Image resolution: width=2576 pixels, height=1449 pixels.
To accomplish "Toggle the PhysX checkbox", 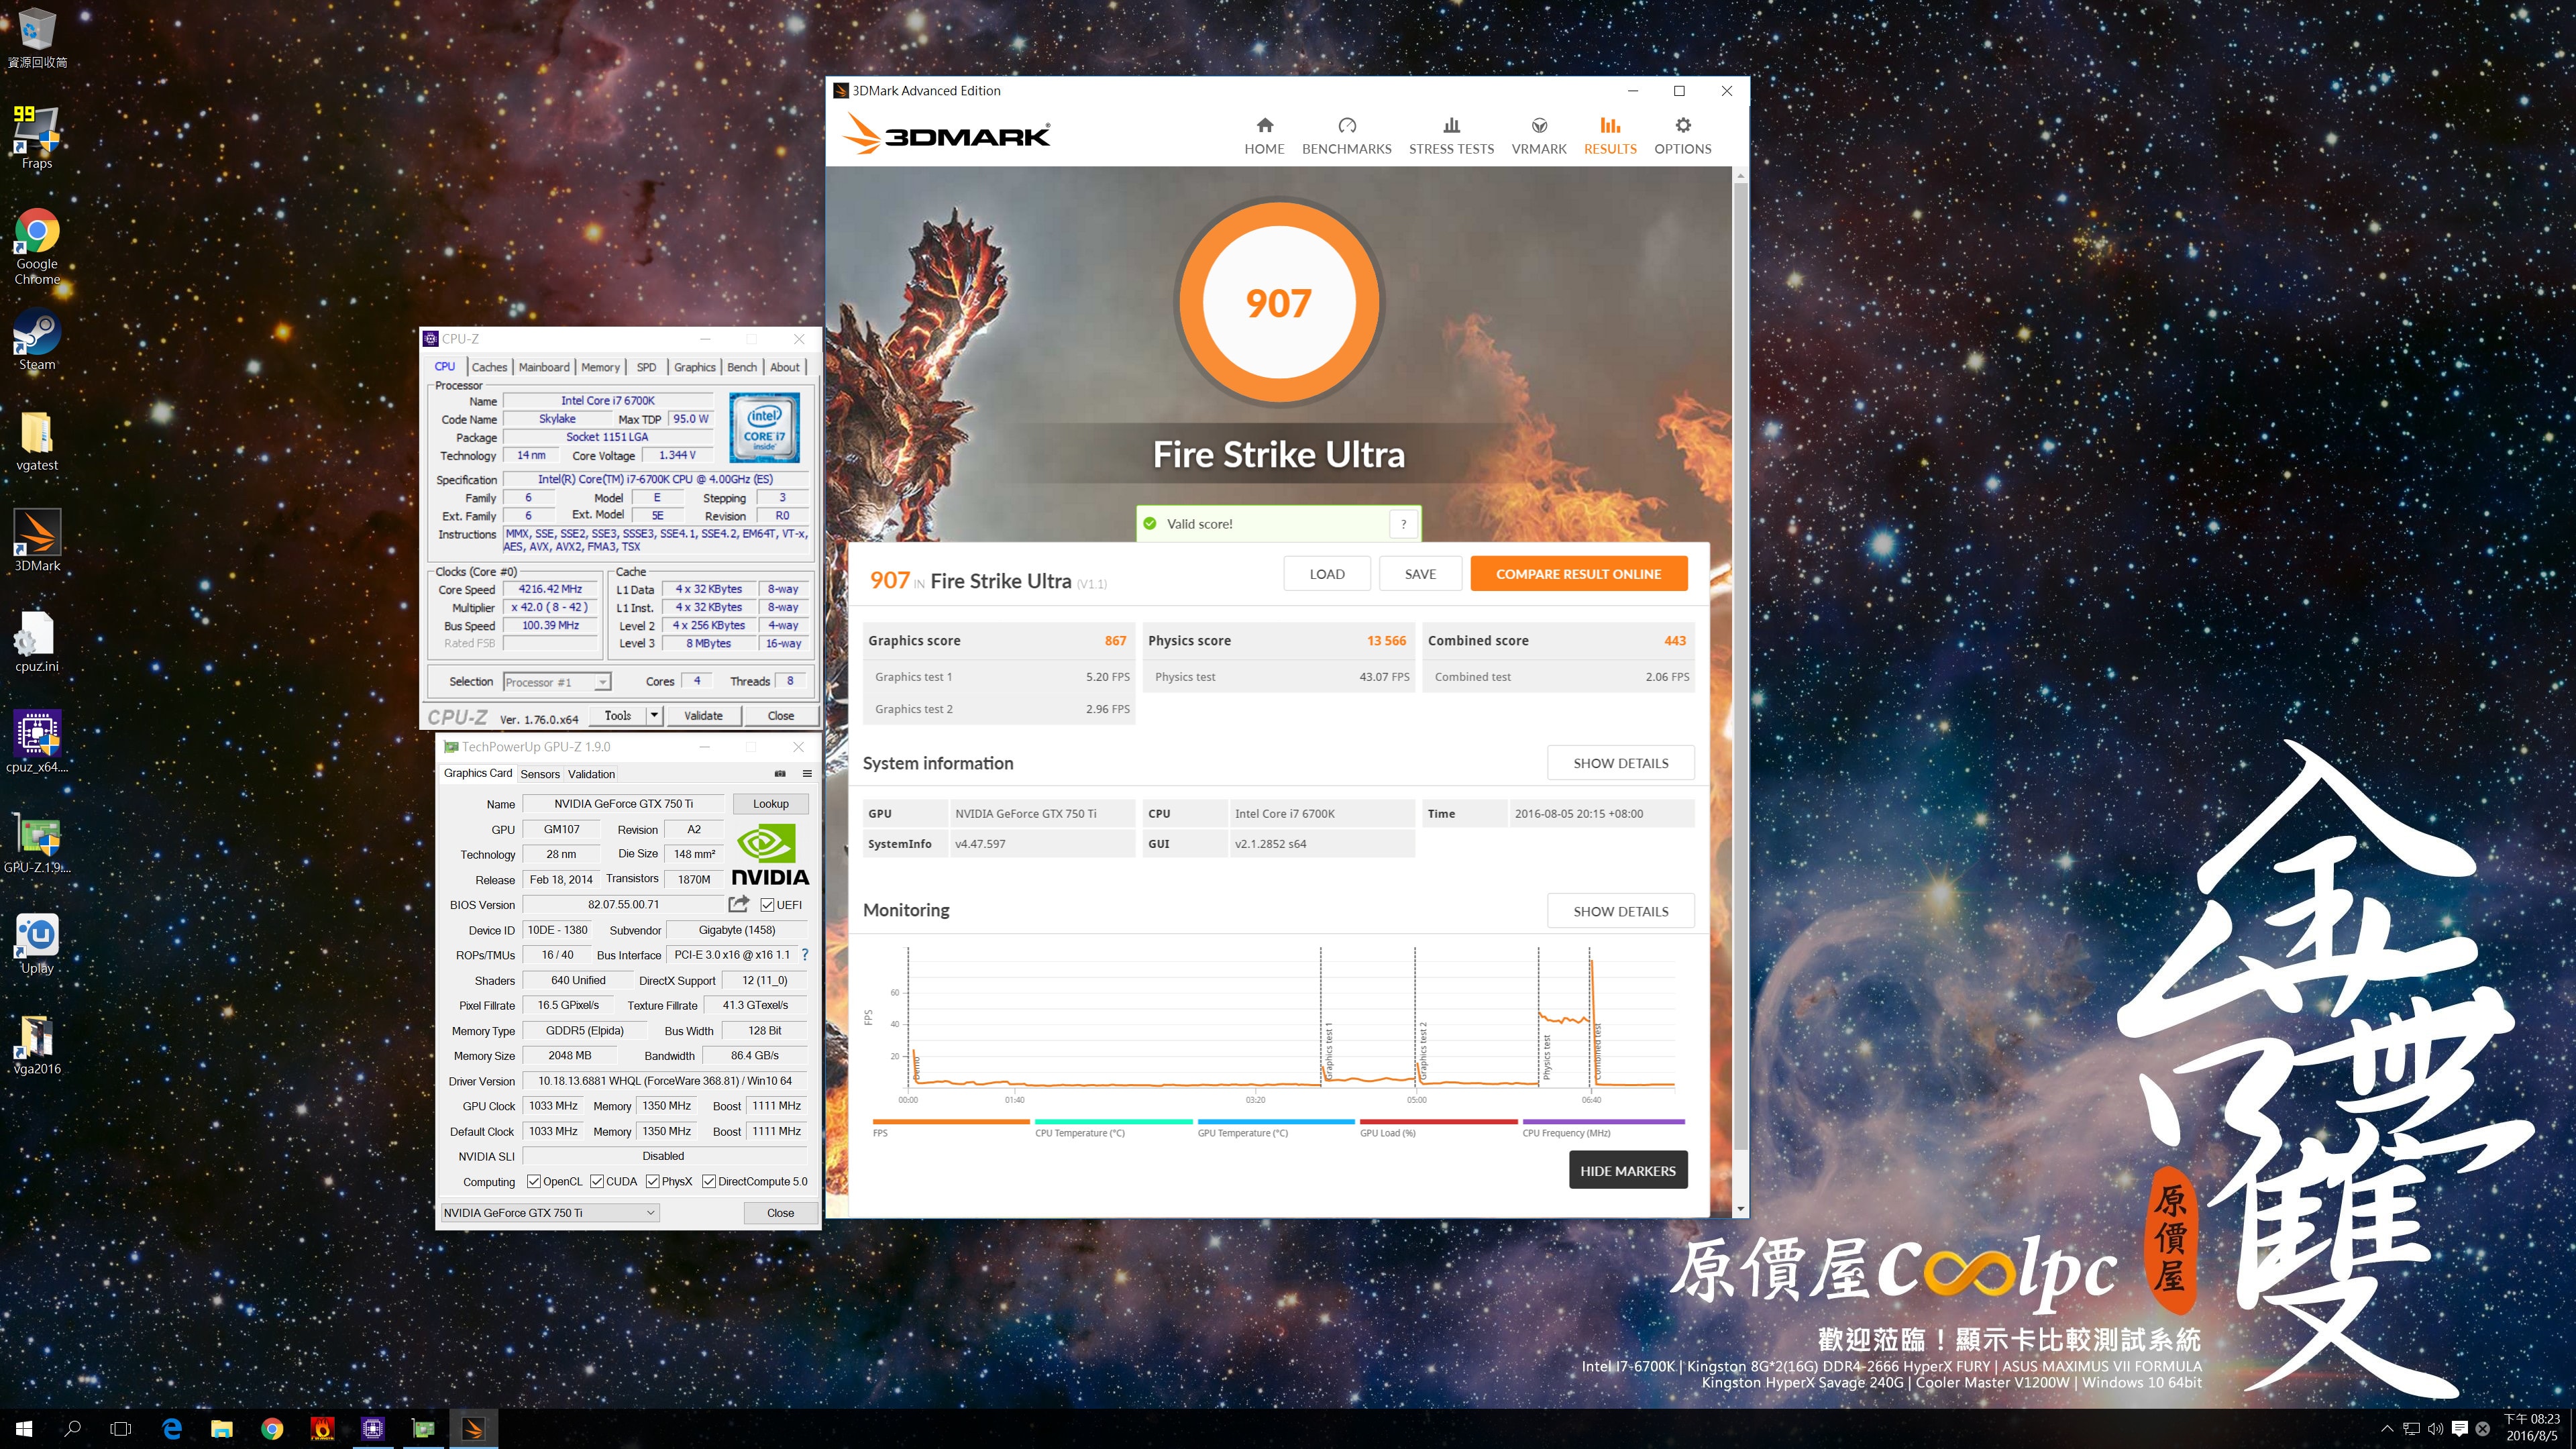I will coord(652,1181).
